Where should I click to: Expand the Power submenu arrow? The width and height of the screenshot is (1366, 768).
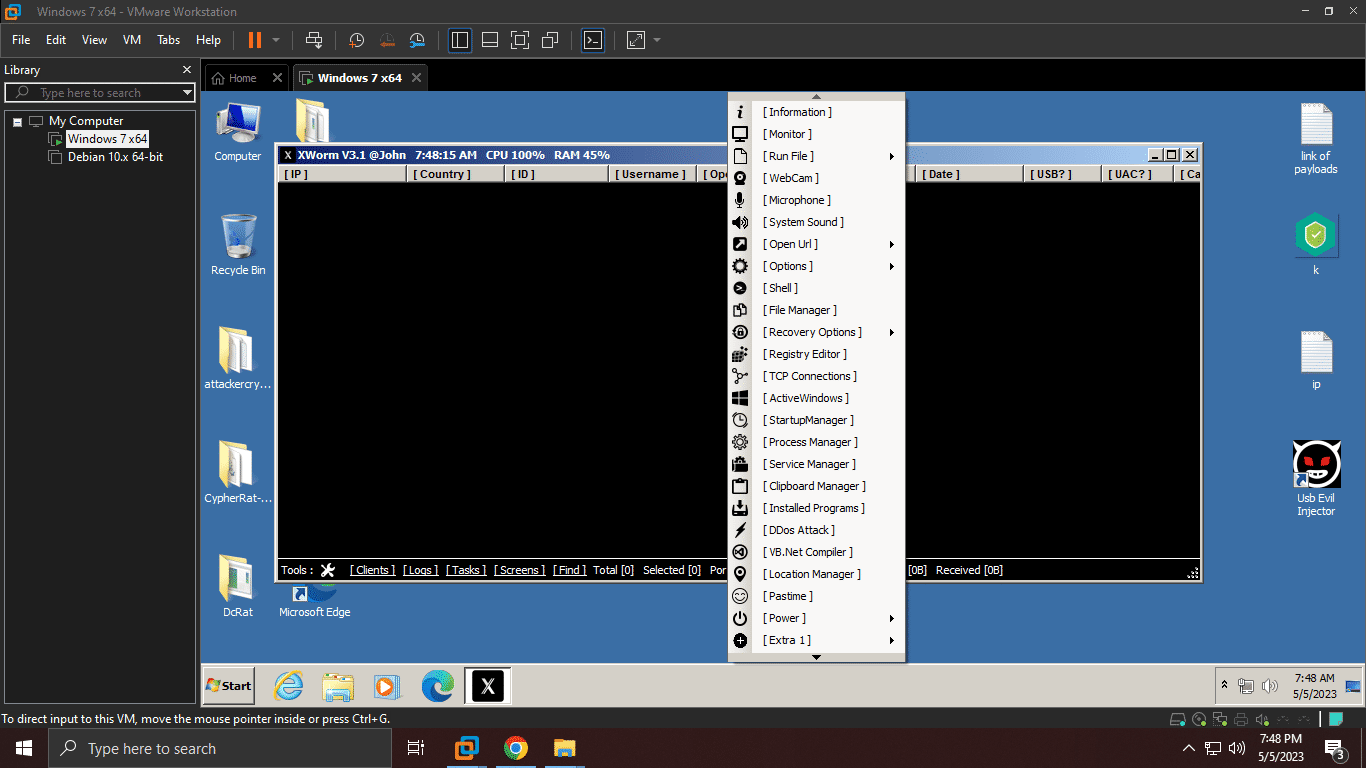[x=891, y=618]
